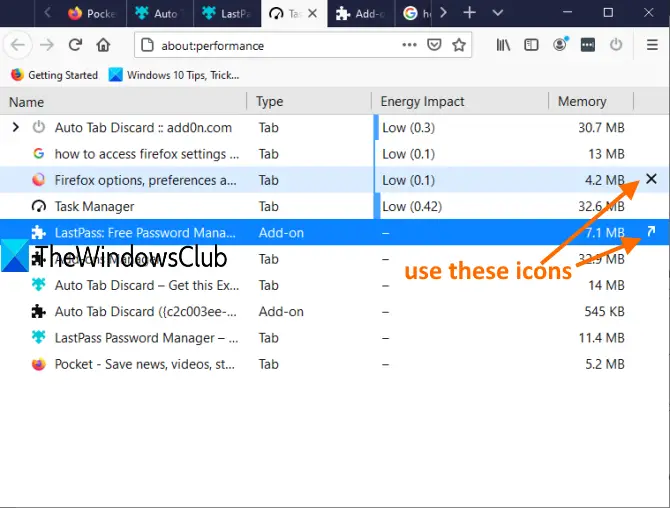The width and height of the screenshot is (670, 508).
Task: Expand the Auto Tab Discard add0n.com row
Action: 15,127
